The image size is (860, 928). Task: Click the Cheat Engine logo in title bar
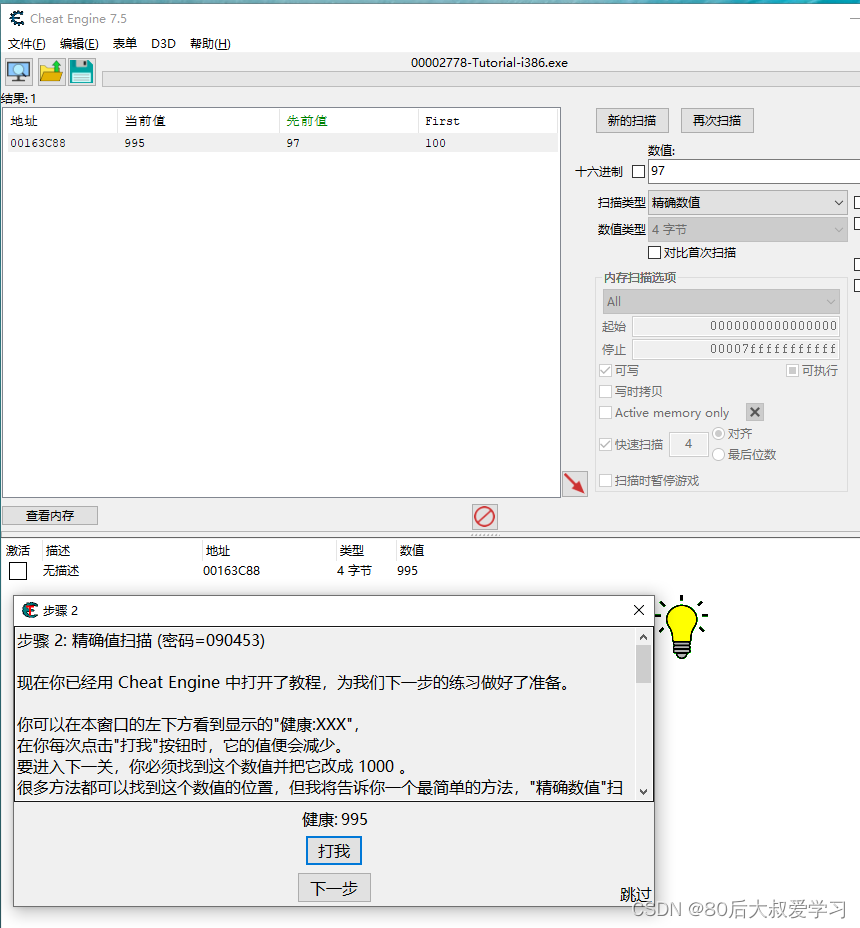tap(17, 18)
